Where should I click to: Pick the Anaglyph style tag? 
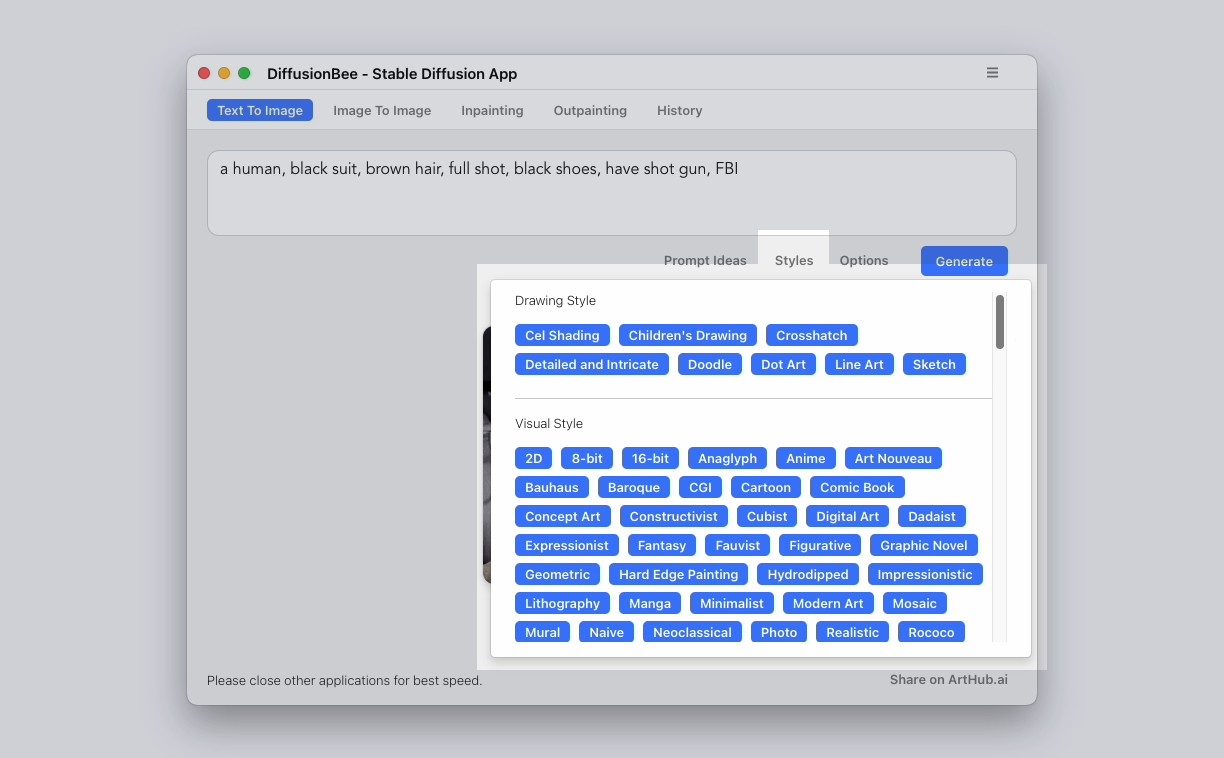point(727,458)
